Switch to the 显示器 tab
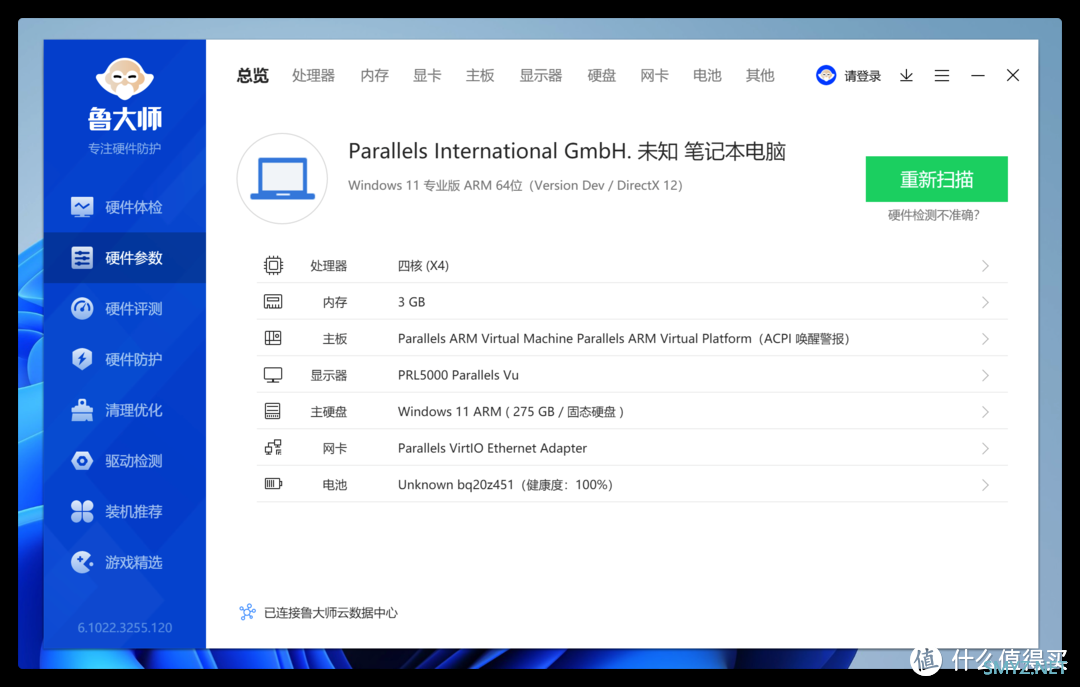This screenshot has width=1080, height=687. click(541, 76)
